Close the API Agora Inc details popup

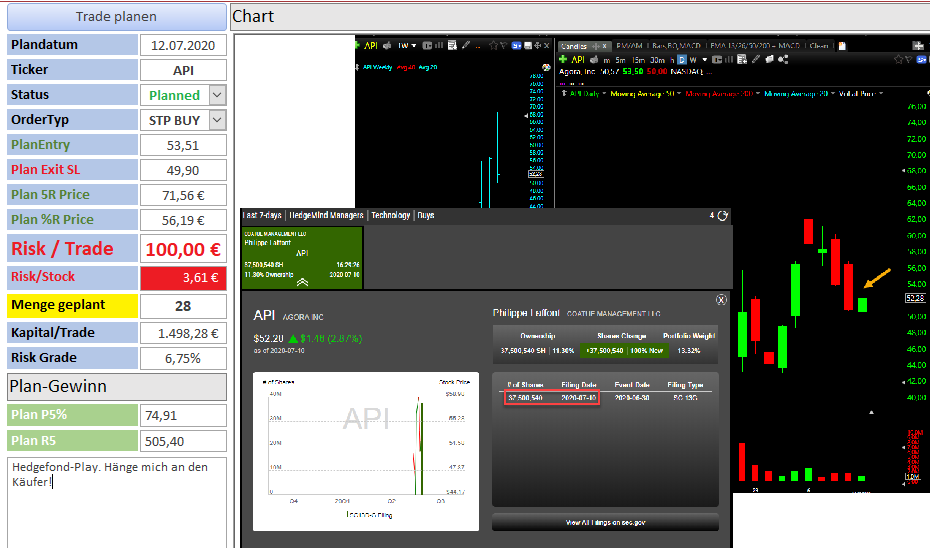[x=721, y=300]
